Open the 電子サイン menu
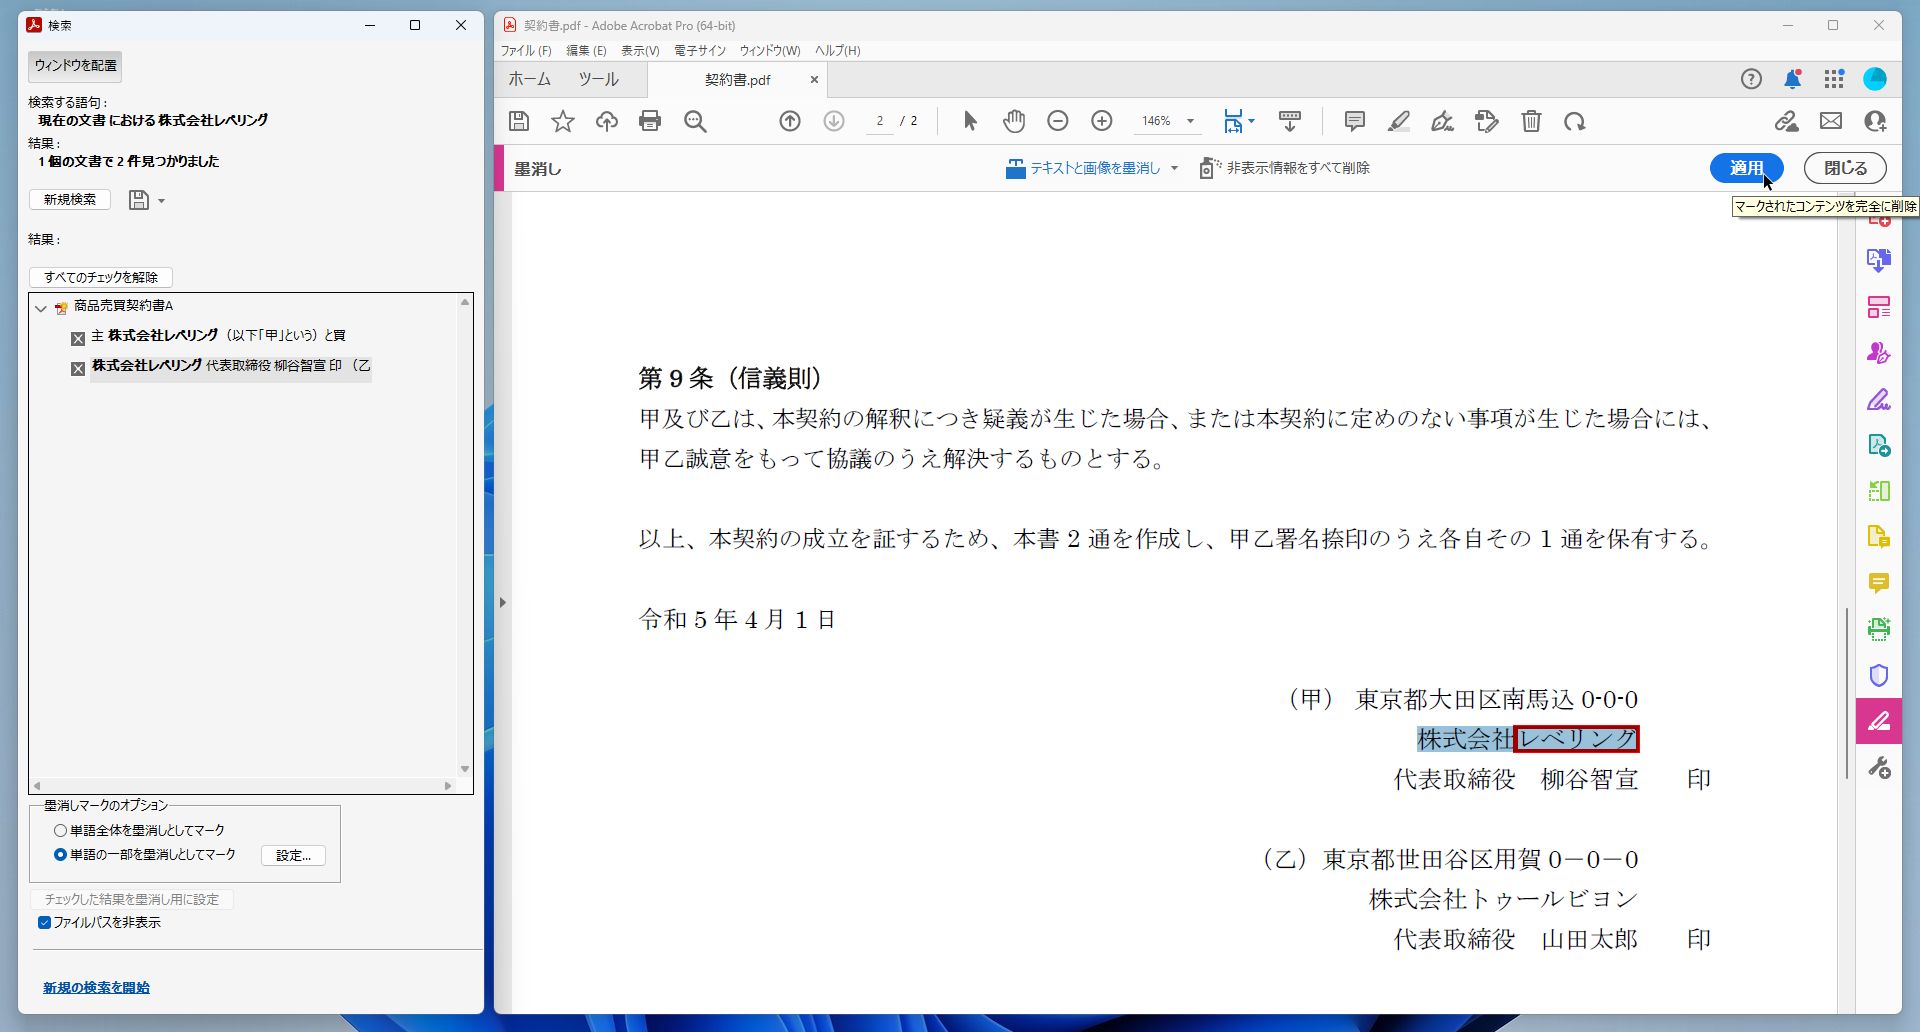This screenshot has height=1032, width=1920. (700, 50)
